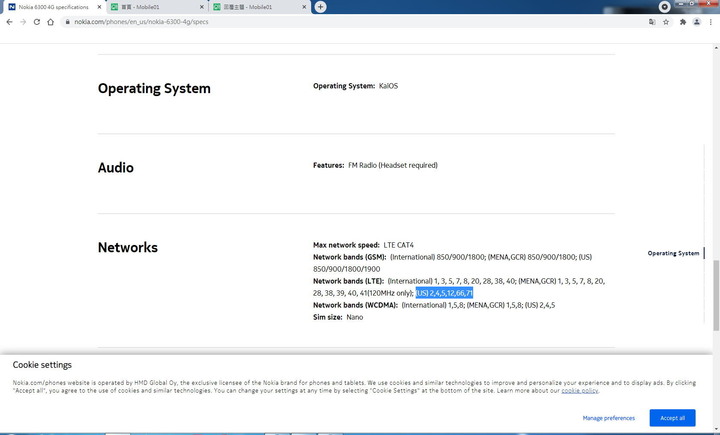Viewport: 720px width, 435px height.
Task: Open the user profile avatar icon
Action: [697, 22]
